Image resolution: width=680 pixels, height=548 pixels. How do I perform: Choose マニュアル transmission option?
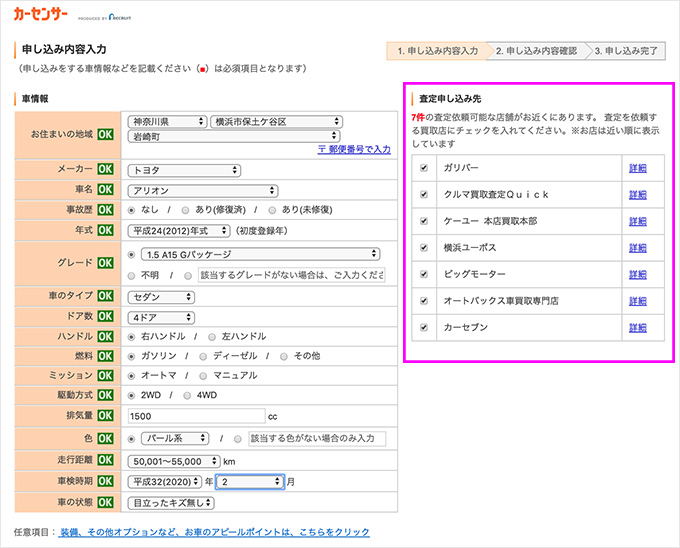(x=203, y=376)
